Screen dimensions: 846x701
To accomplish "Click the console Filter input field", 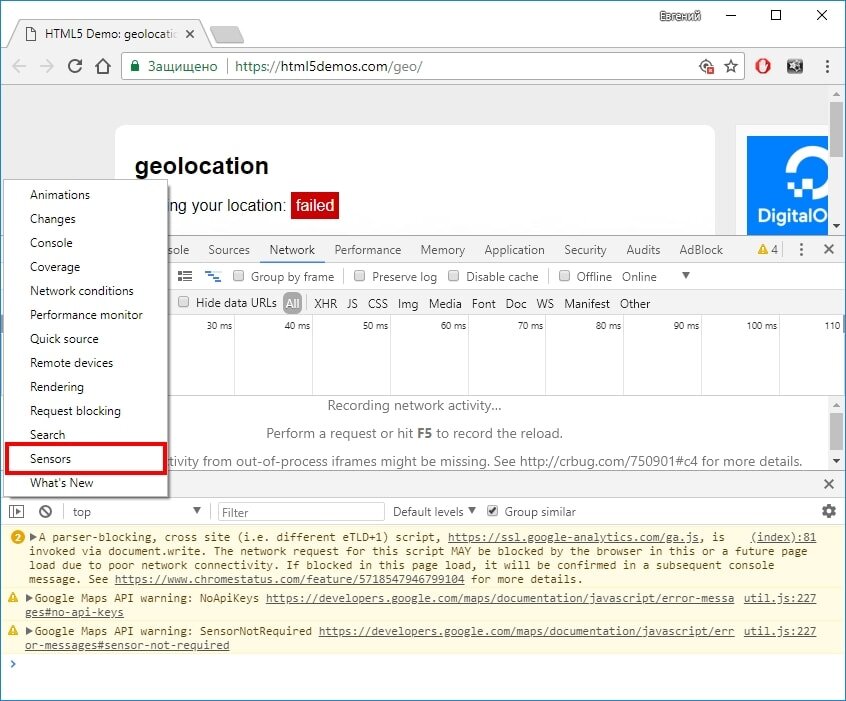I will [301, 512].
